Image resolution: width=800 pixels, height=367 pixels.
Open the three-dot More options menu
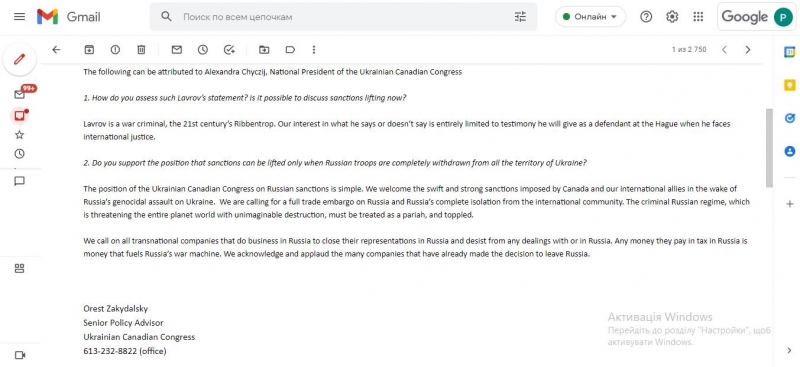point(314,50)
